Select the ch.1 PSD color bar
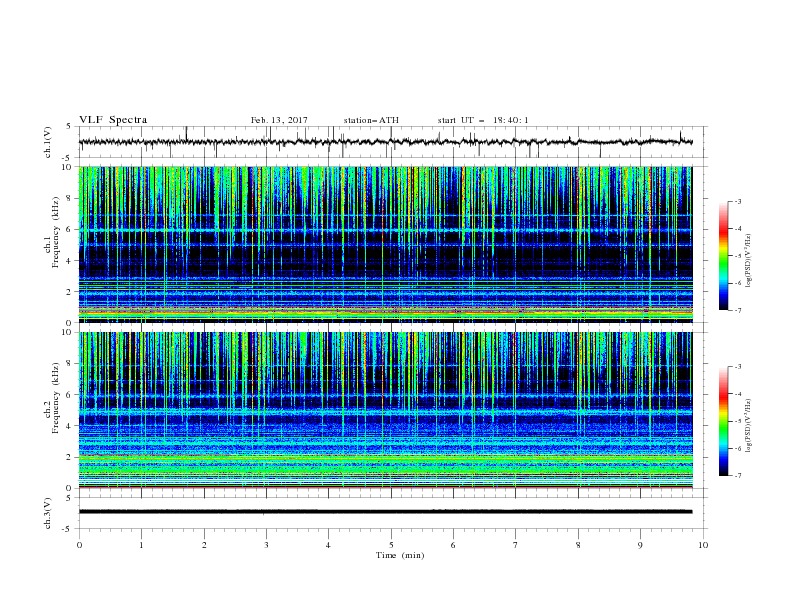Screen dimensions: 792x612 723,256
